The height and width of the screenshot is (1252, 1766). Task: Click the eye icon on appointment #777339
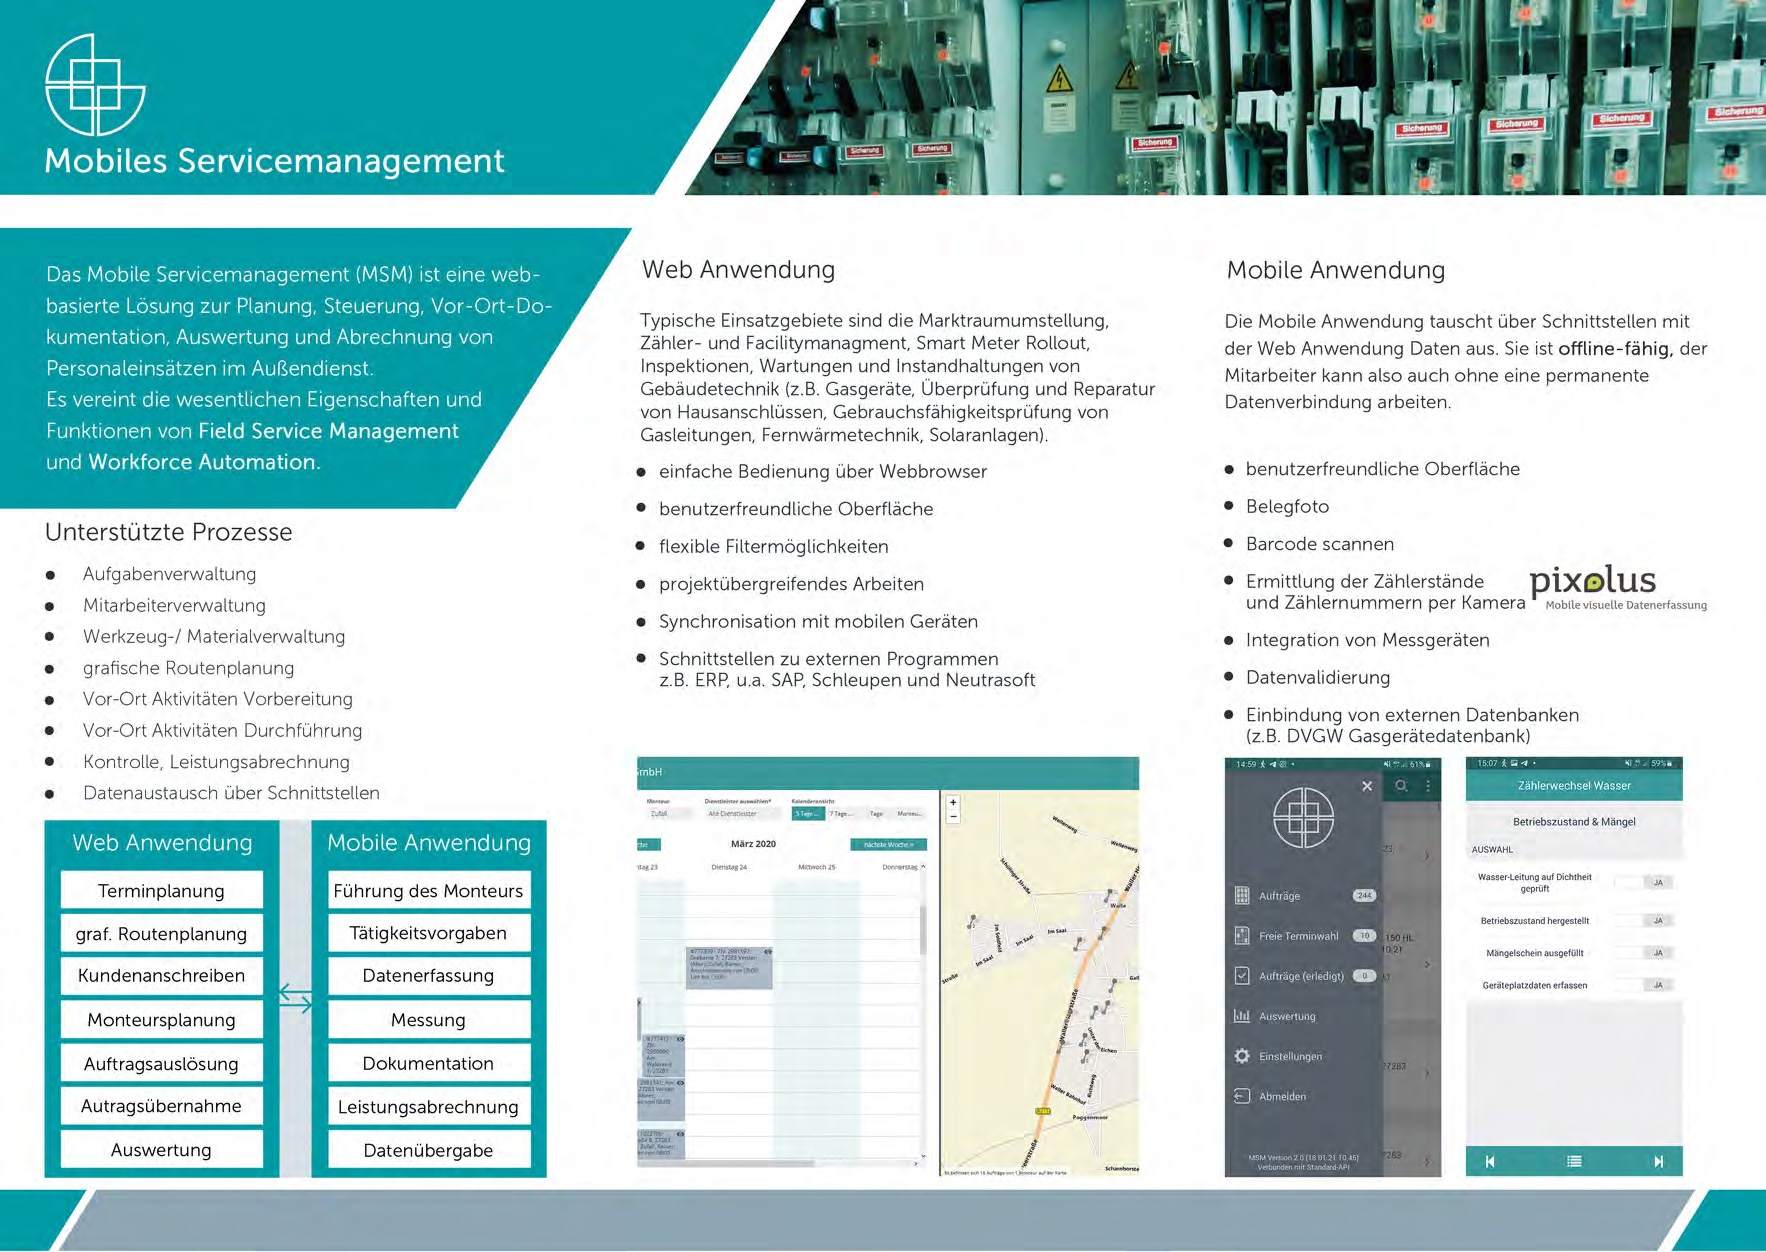[768, 951]
